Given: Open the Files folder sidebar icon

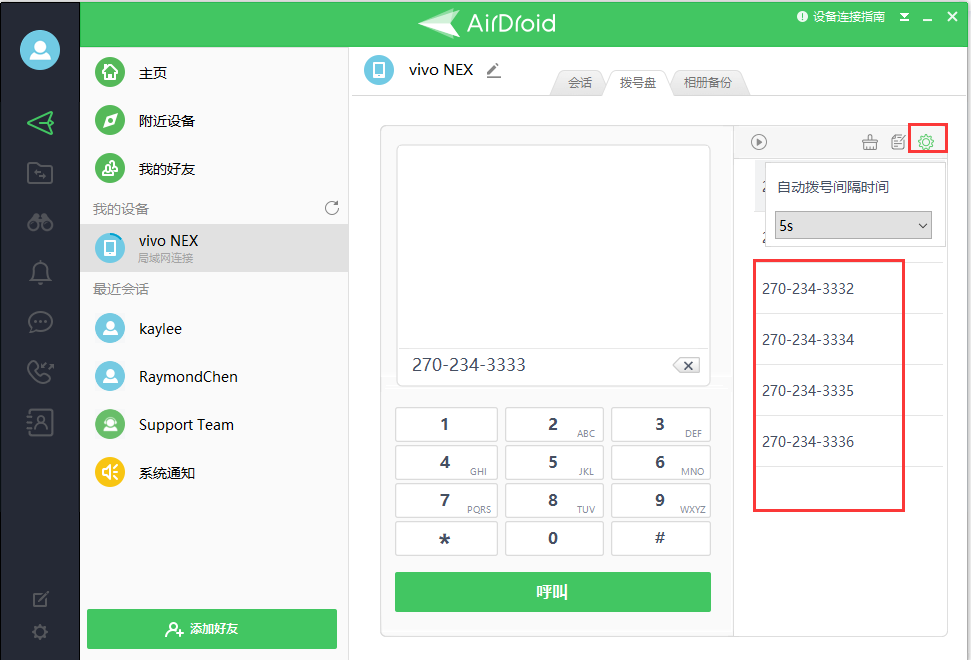Looking at the screenshot, I should (x=40, y=173).
